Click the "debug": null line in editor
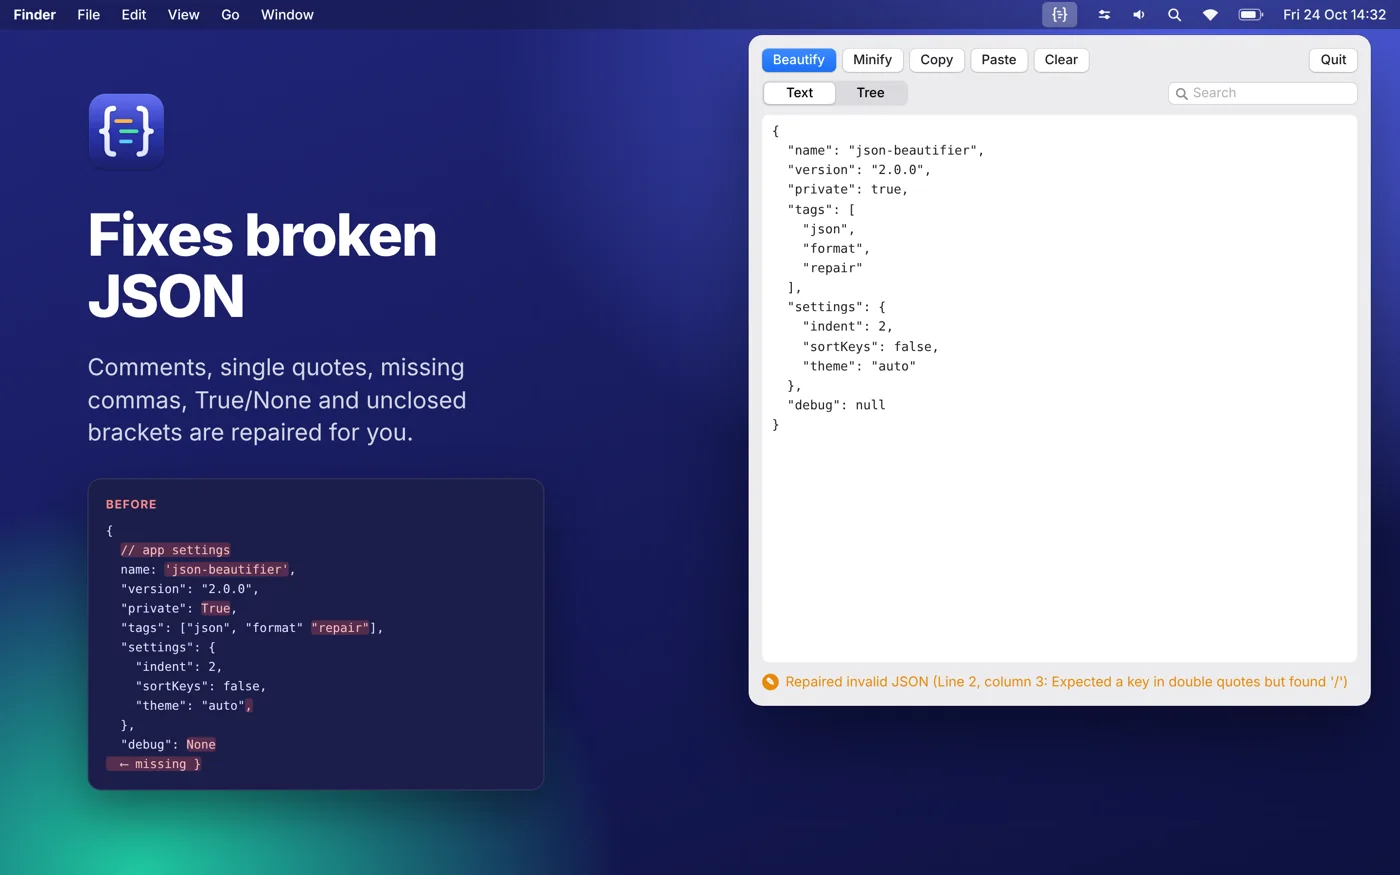 pos(836,405)
